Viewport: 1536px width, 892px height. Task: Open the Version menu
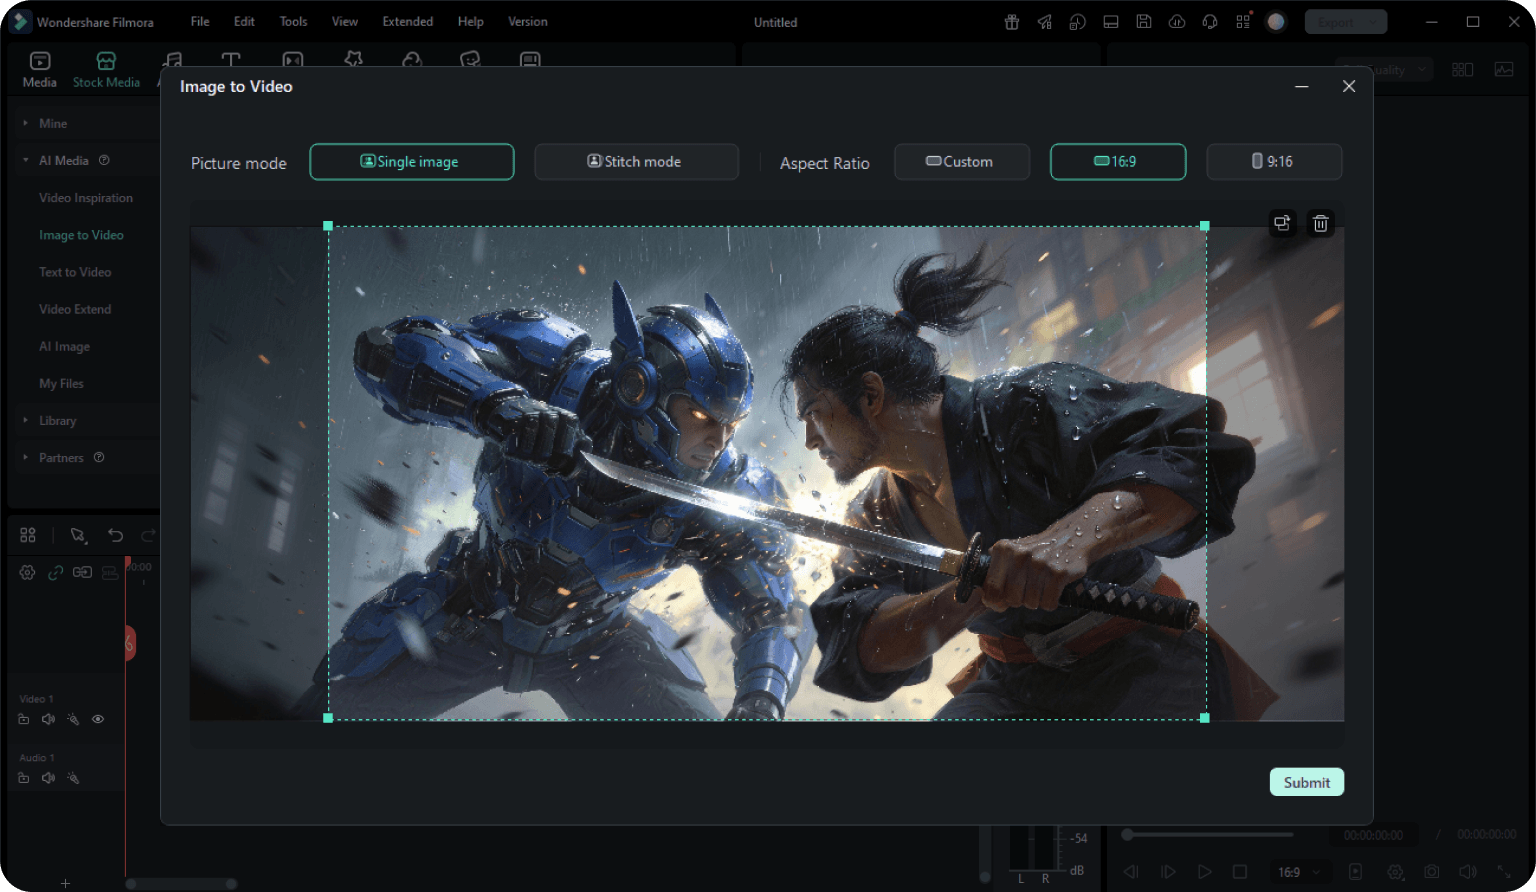(528, 21)
